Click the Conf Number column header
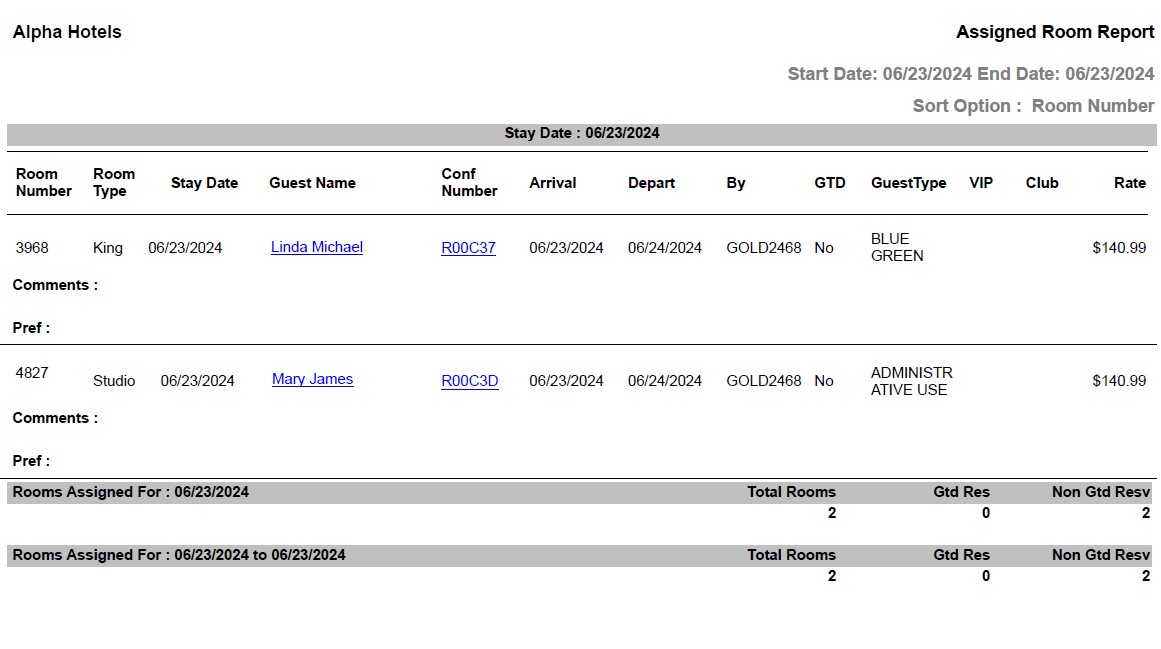 [x=469, y=182]
